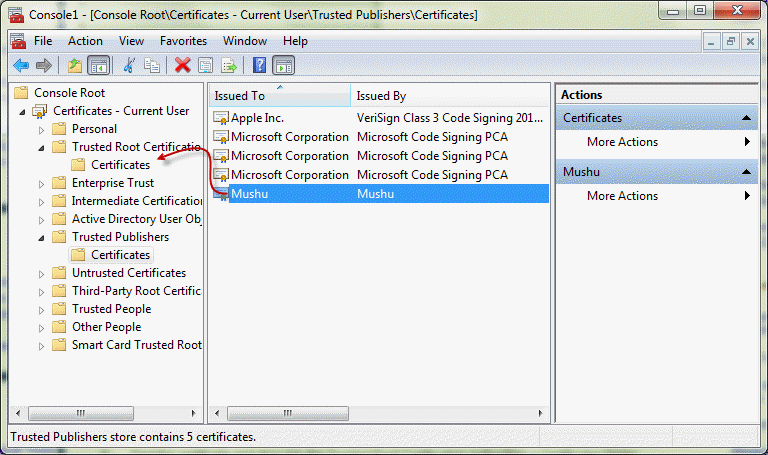Image resolution: width=768 pixels, height=455 pixels.
Task: Click Console1 title bar application icon
Action: (16, 15)
